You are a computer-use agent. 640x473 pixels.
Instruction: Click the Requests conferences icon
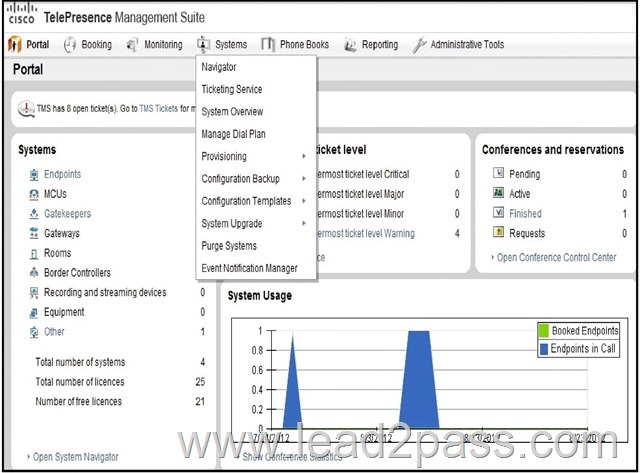(x=498, y=232)
